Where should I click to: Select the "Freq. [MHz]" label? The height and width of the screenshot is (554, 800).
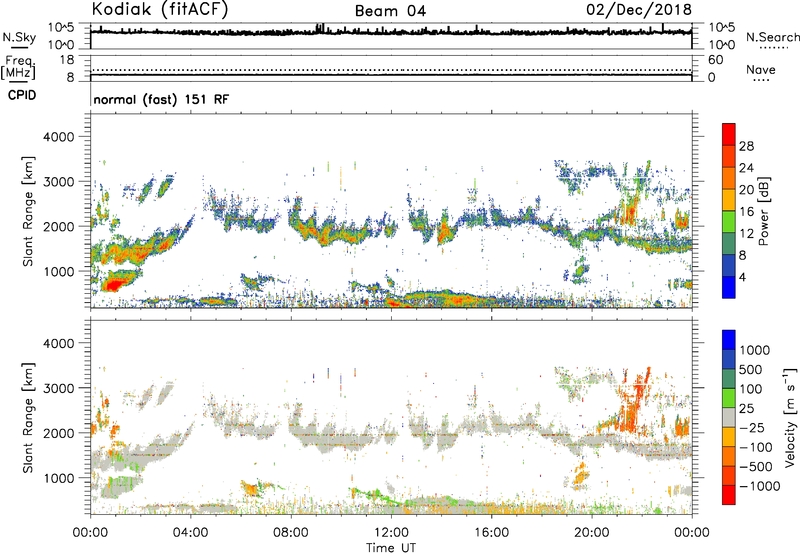pyautogui.click(x=18, y=68)
